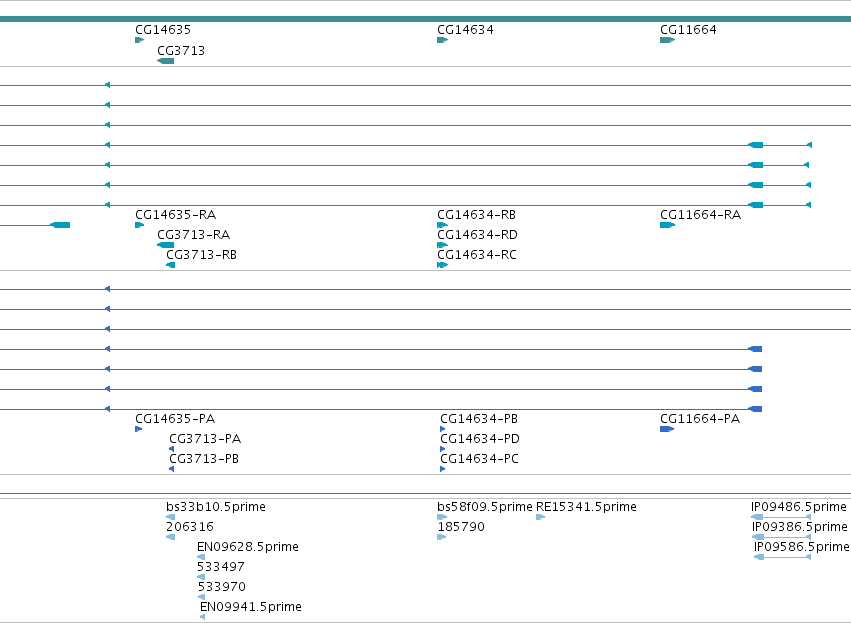Click the RE15341.5prime EST glyph
The width and height of the screenshot is (851, 623).
pos(541,517)
